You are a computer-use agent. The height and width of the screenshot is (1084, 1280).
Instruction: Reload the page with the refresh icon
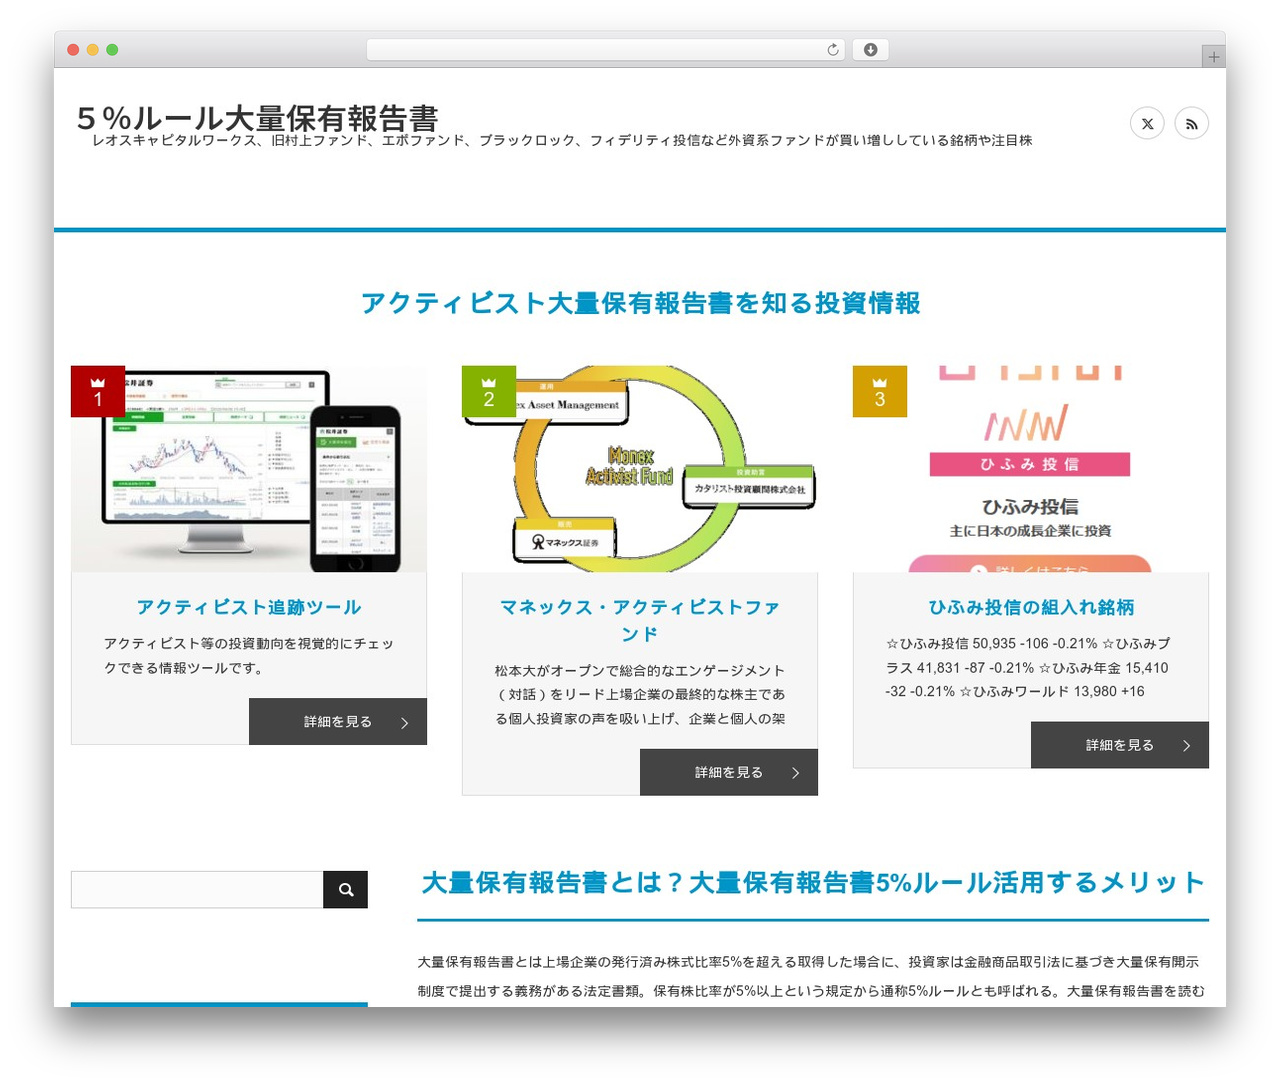(x=832, y=50)
